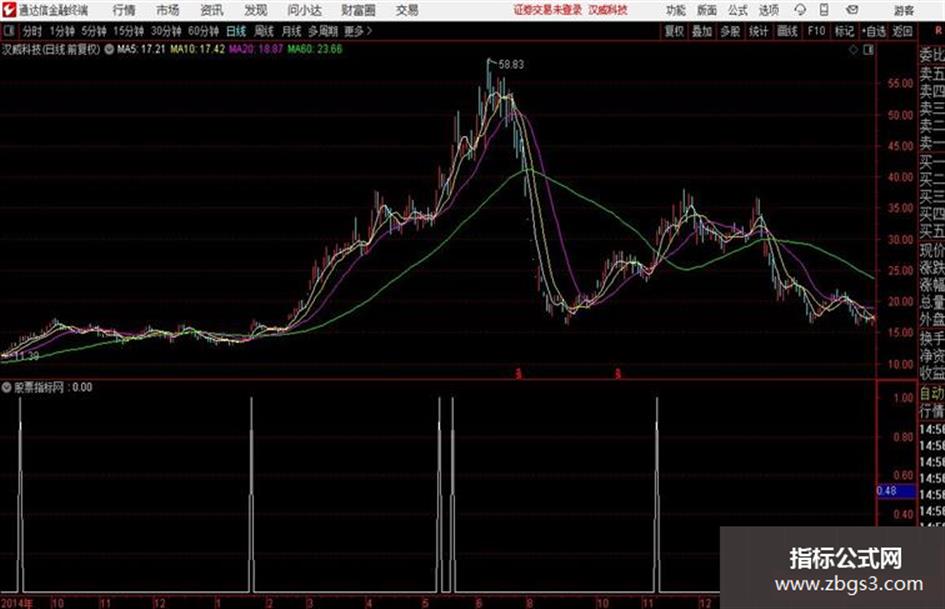Click the 游客 guest account label

(x=904, y=10)
